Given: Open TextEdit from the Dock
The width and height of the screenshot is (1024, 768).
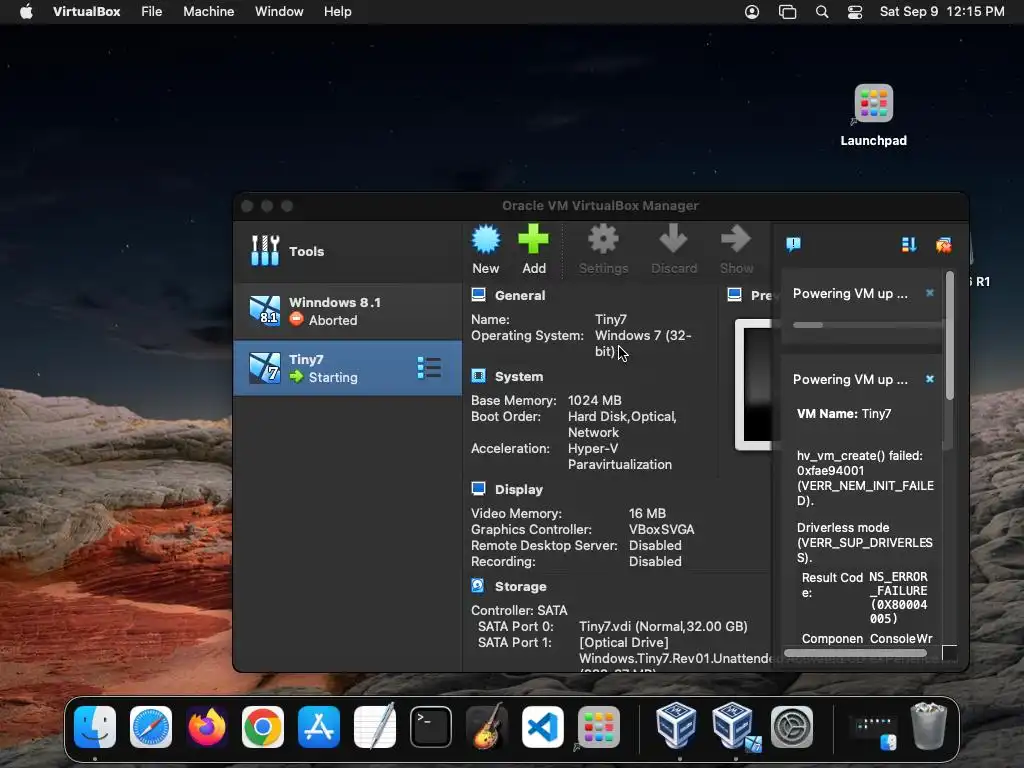Looking at the screenshot, I should 375,726.
